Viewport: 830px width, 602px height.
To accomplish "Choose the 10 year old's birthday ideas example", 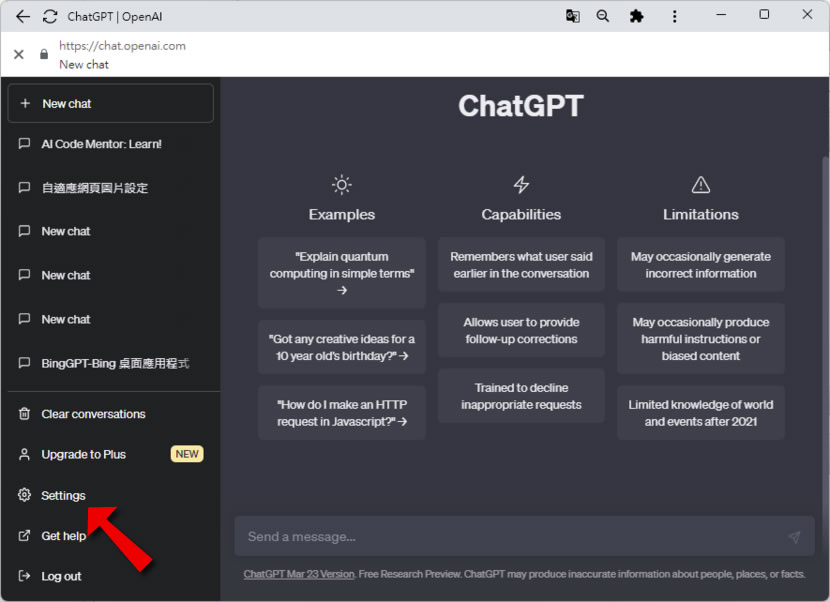I will [x=342, y=347].
